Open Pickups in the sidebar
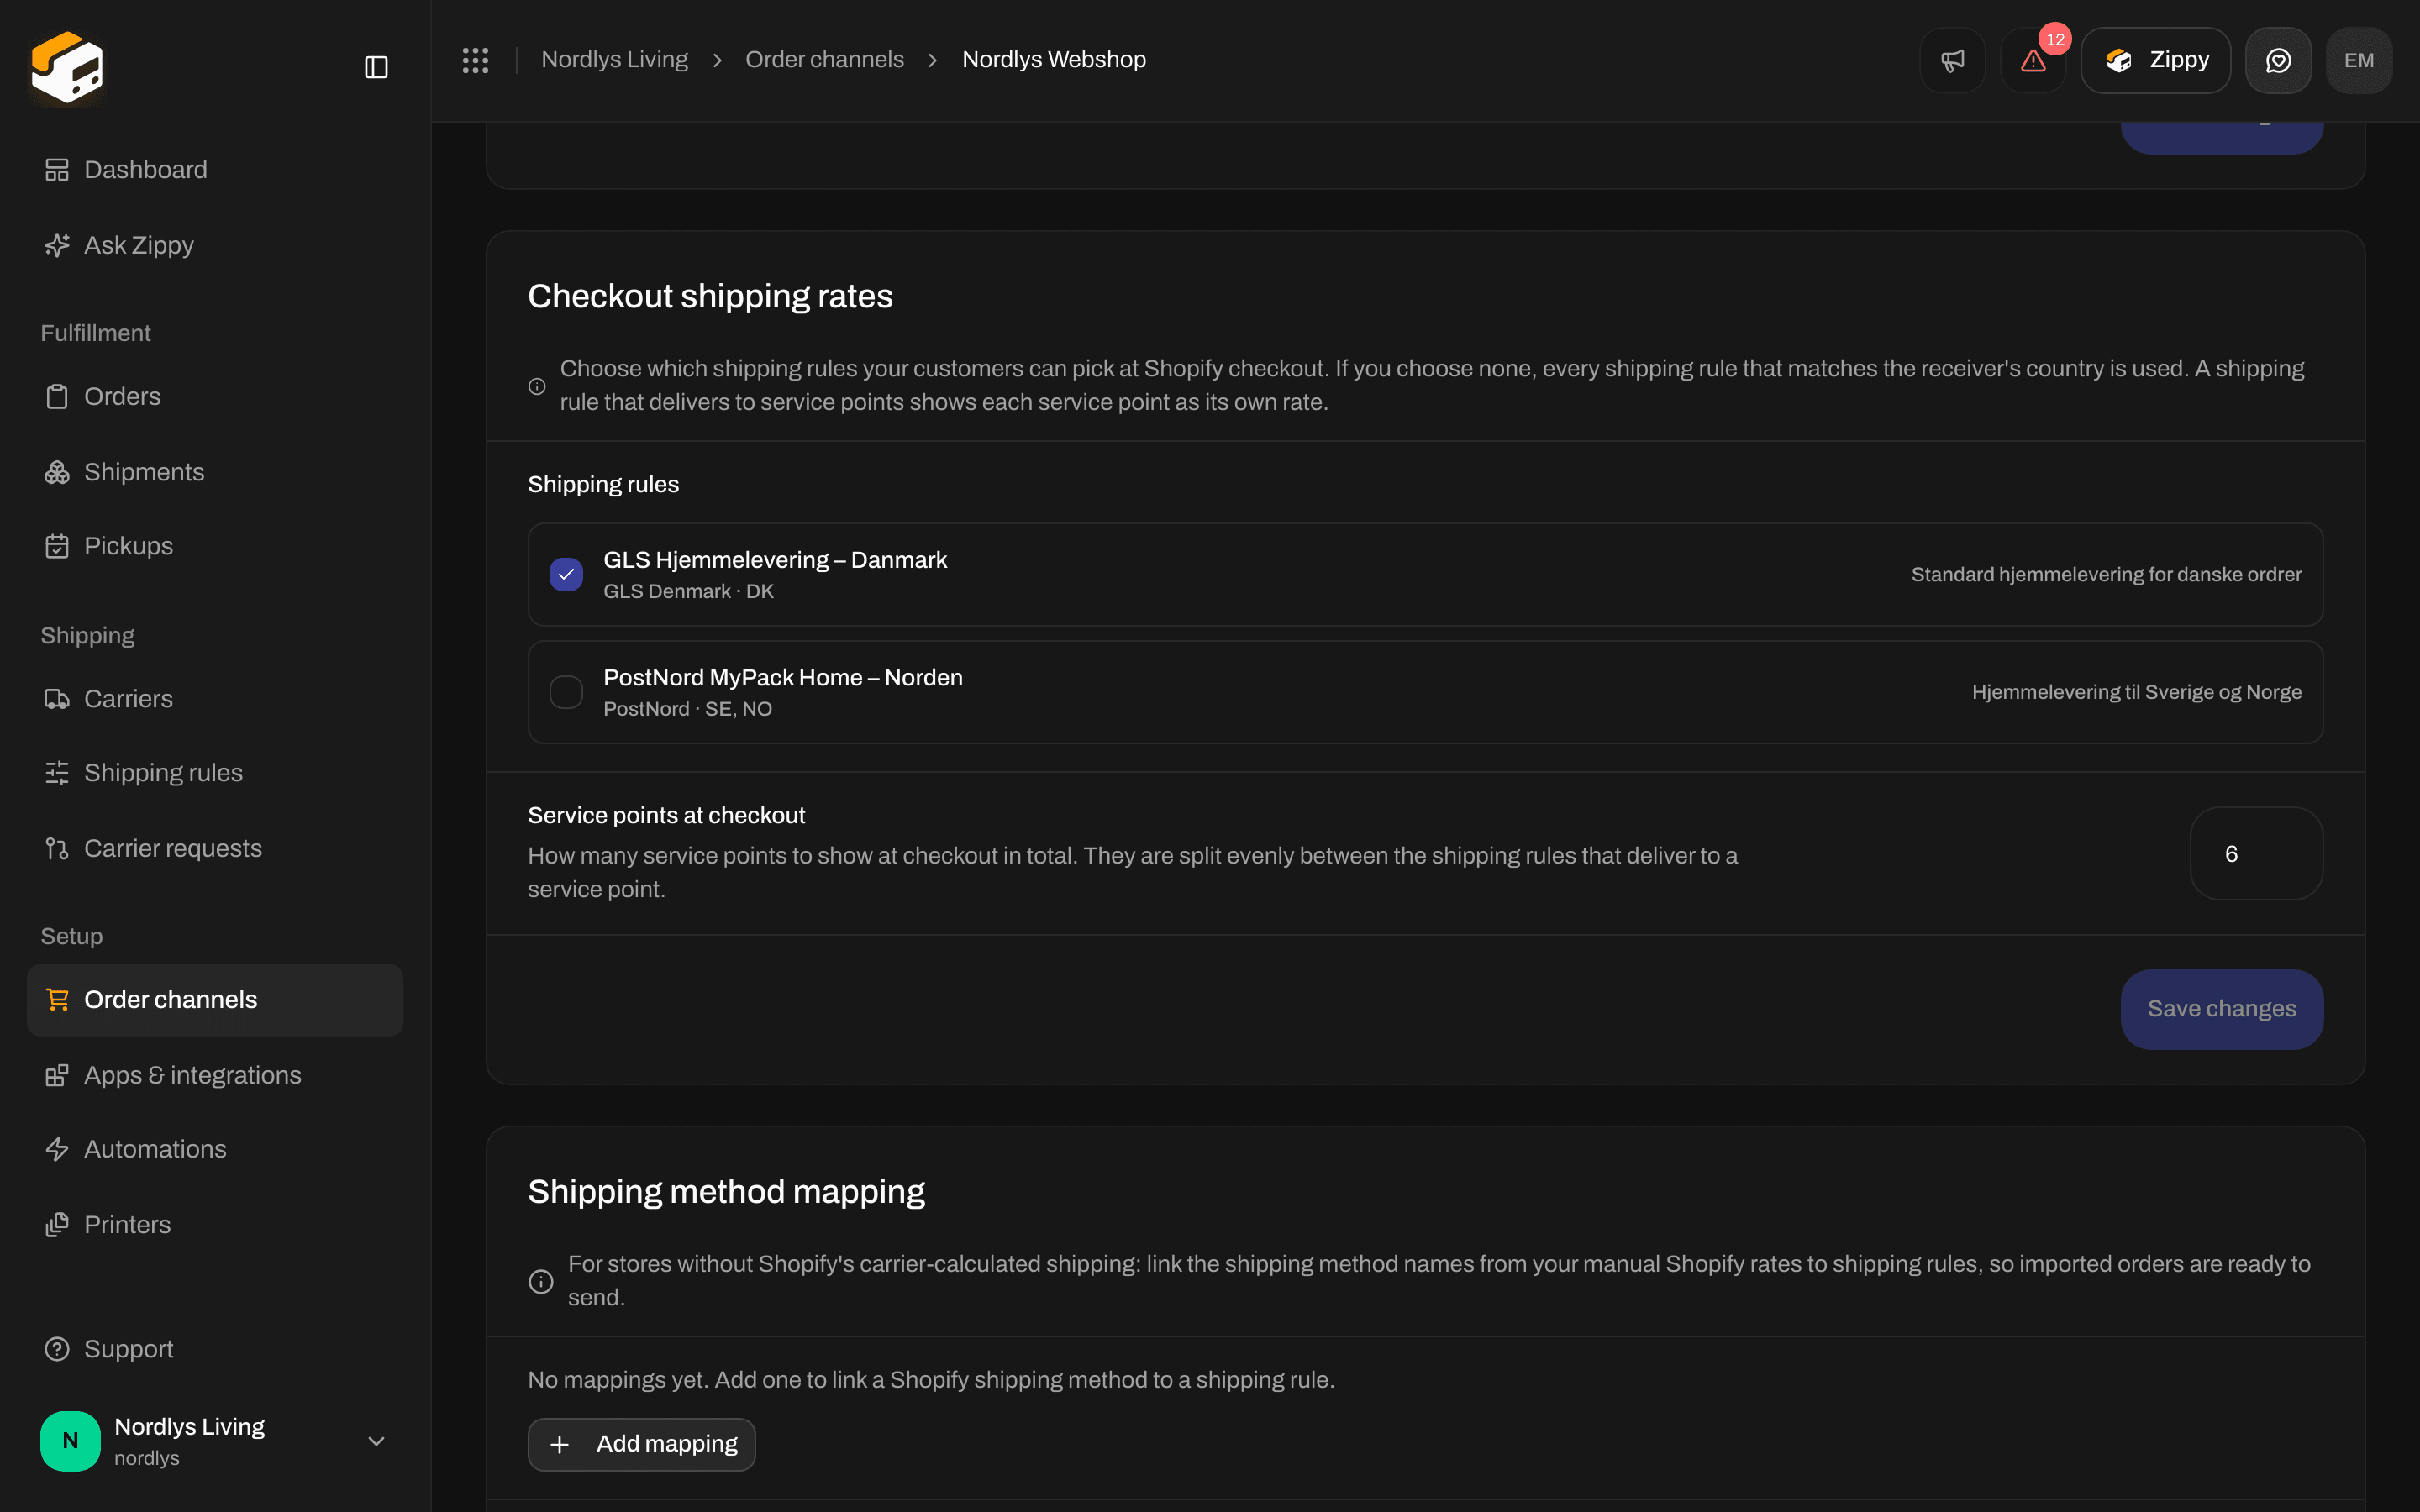Image resolution: width=2420 pixels, height=1512 pixels. click(x=215, y=546)
